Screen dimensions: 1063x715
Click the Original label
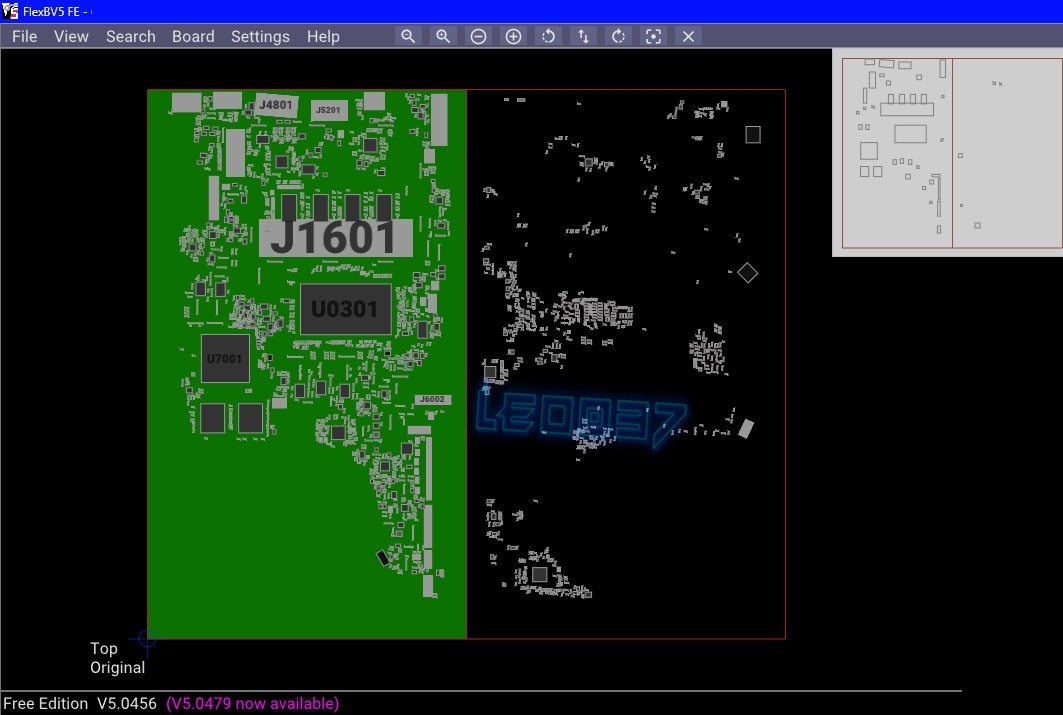[117, 668]
